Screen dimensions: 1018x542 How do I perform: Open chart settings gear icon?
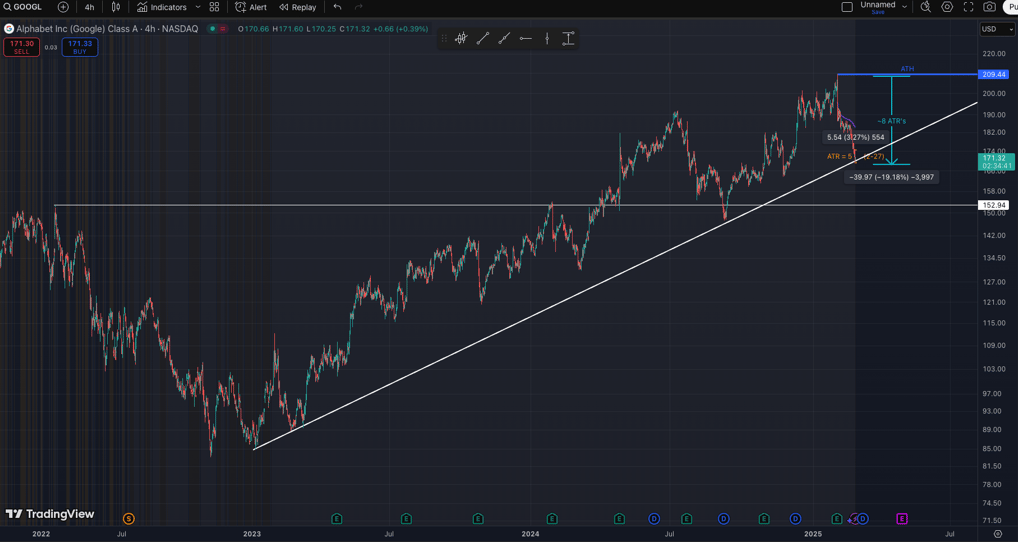point(947,7)
